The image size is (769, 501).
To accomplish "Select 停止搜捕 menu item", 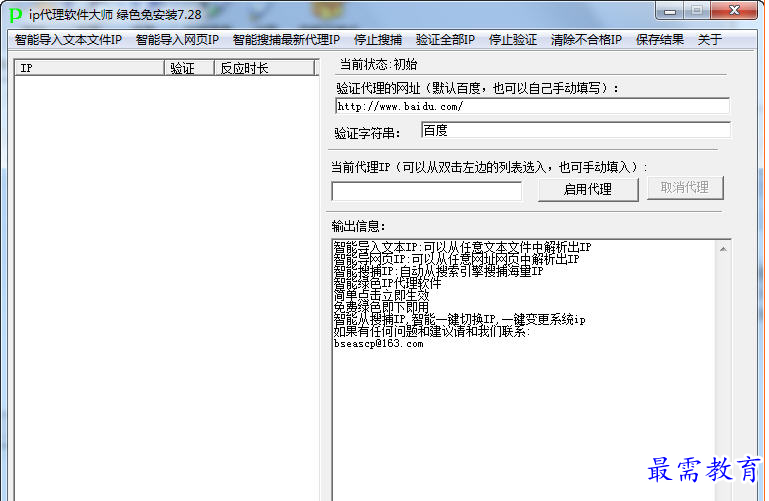I will (378, 40).
